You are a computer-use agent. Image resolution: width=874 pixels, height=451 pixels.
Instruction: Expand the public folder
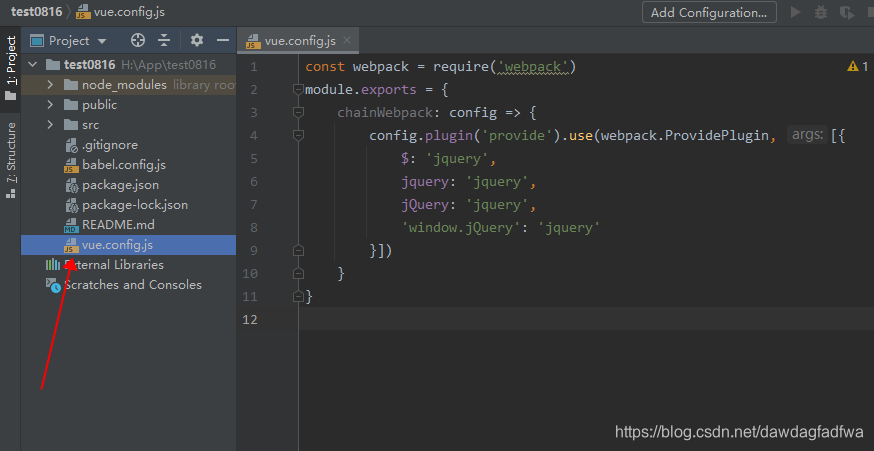[50, 105]
